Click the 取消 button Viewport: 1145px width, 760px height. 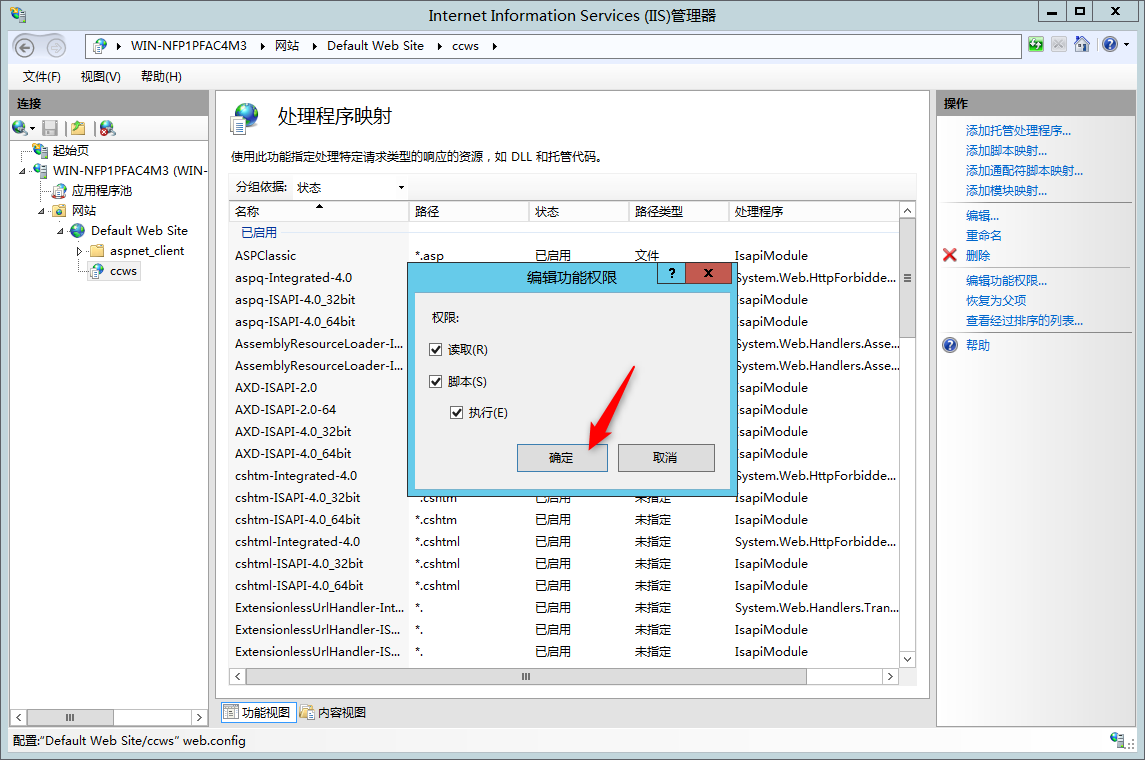point(665,458)
